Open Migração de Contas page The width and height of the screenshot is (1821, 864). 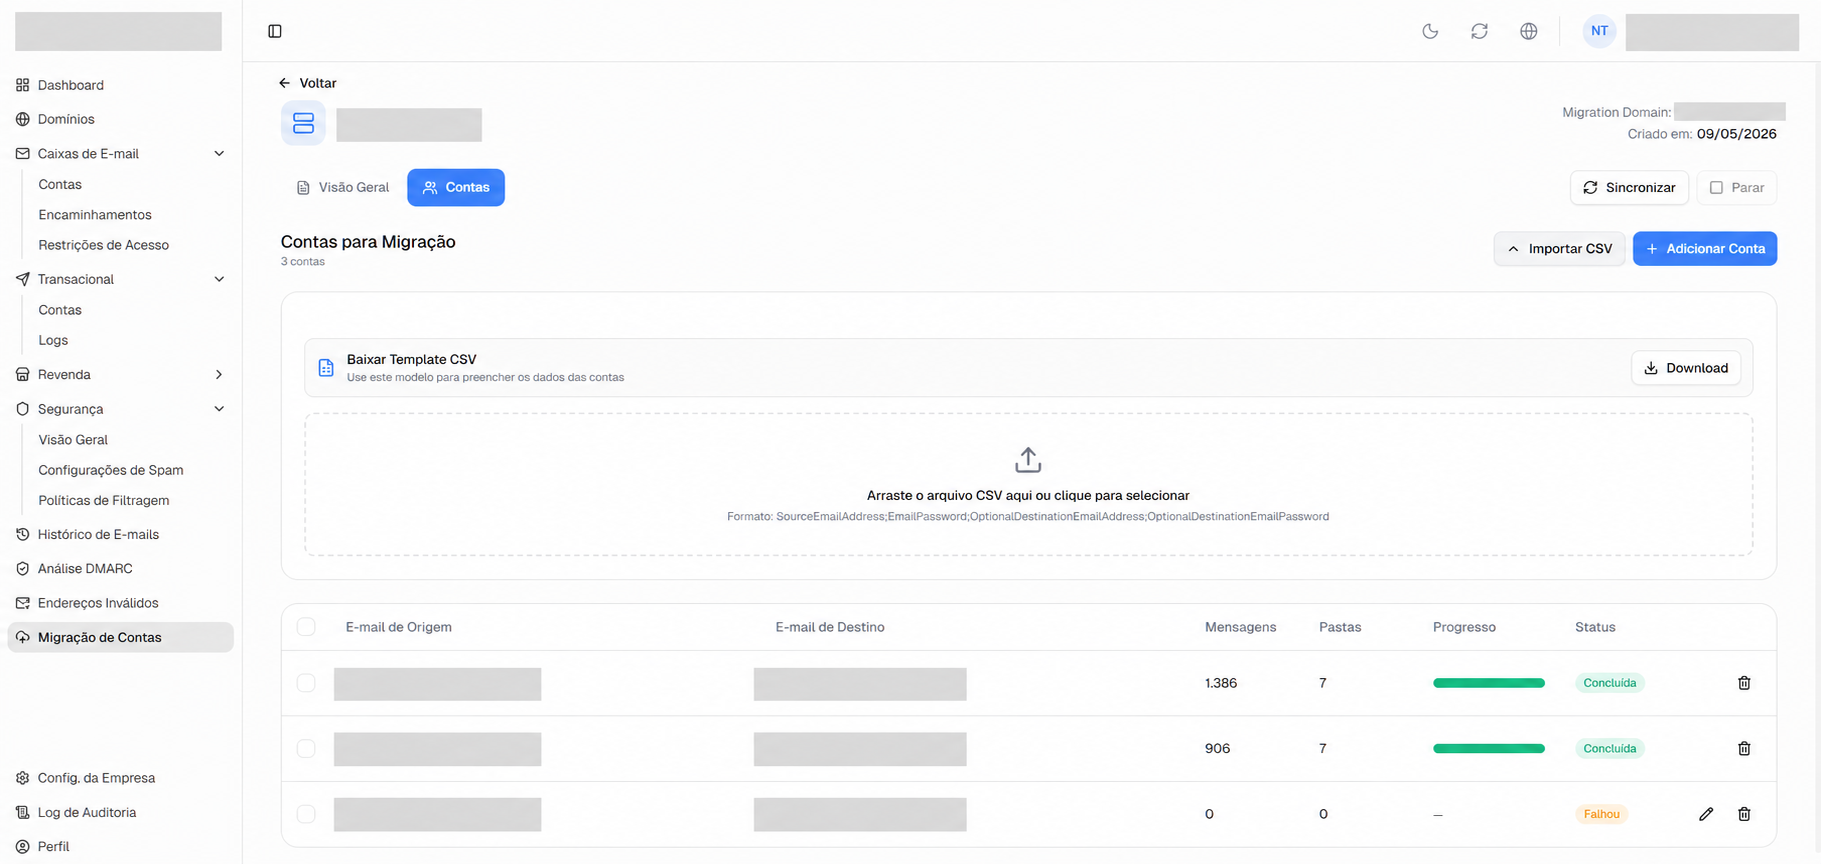[x=120, y=637]
